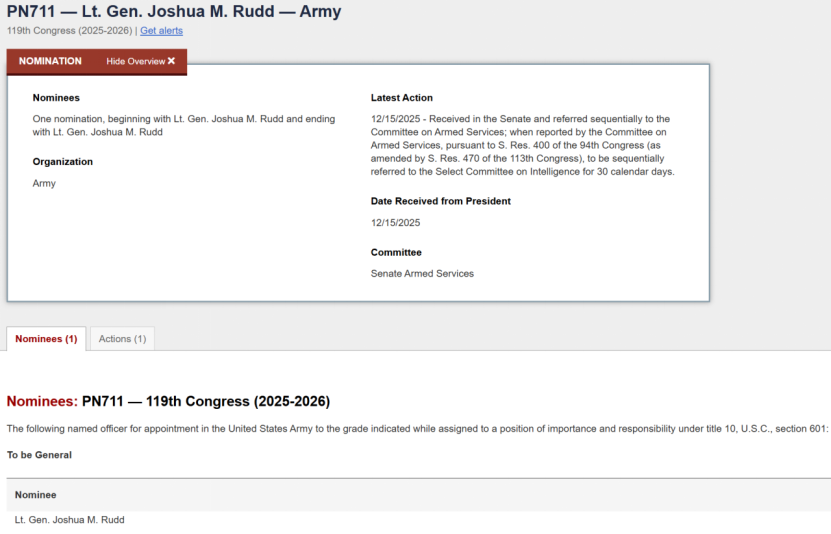
Task: Click the red Nominees: PN711 section heading
Action: pos(168,402)
